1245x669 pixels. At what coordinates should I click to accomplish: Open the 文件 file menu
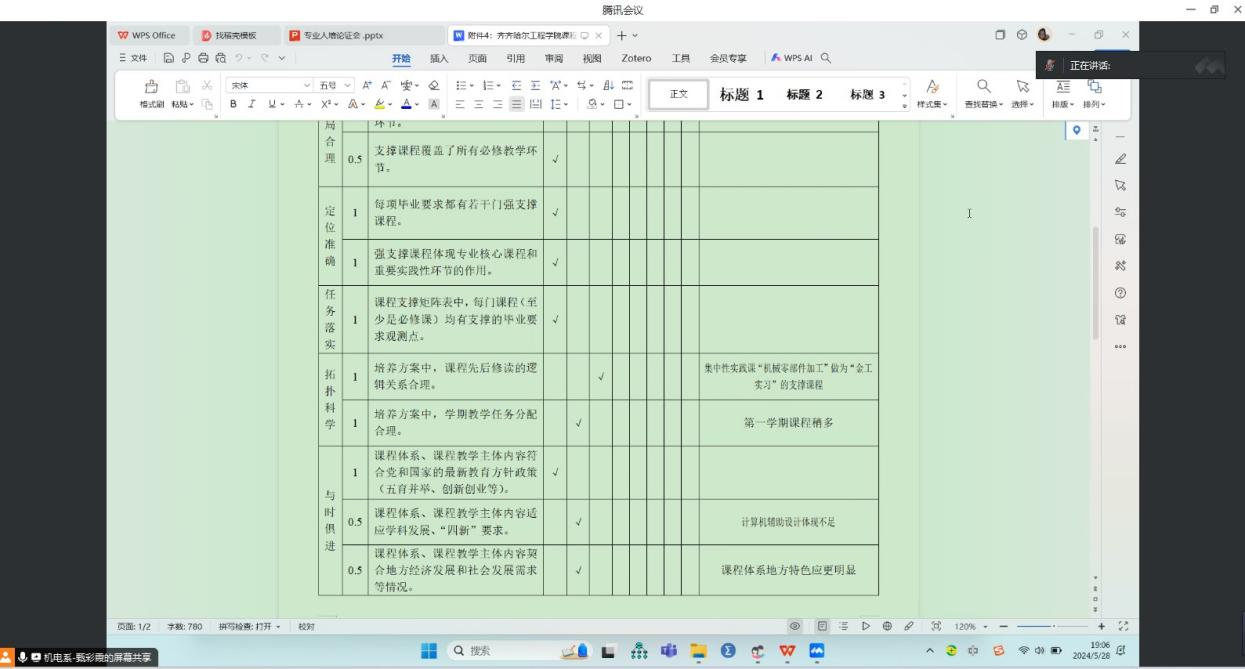pyautogui.click(x=133, y=58)
